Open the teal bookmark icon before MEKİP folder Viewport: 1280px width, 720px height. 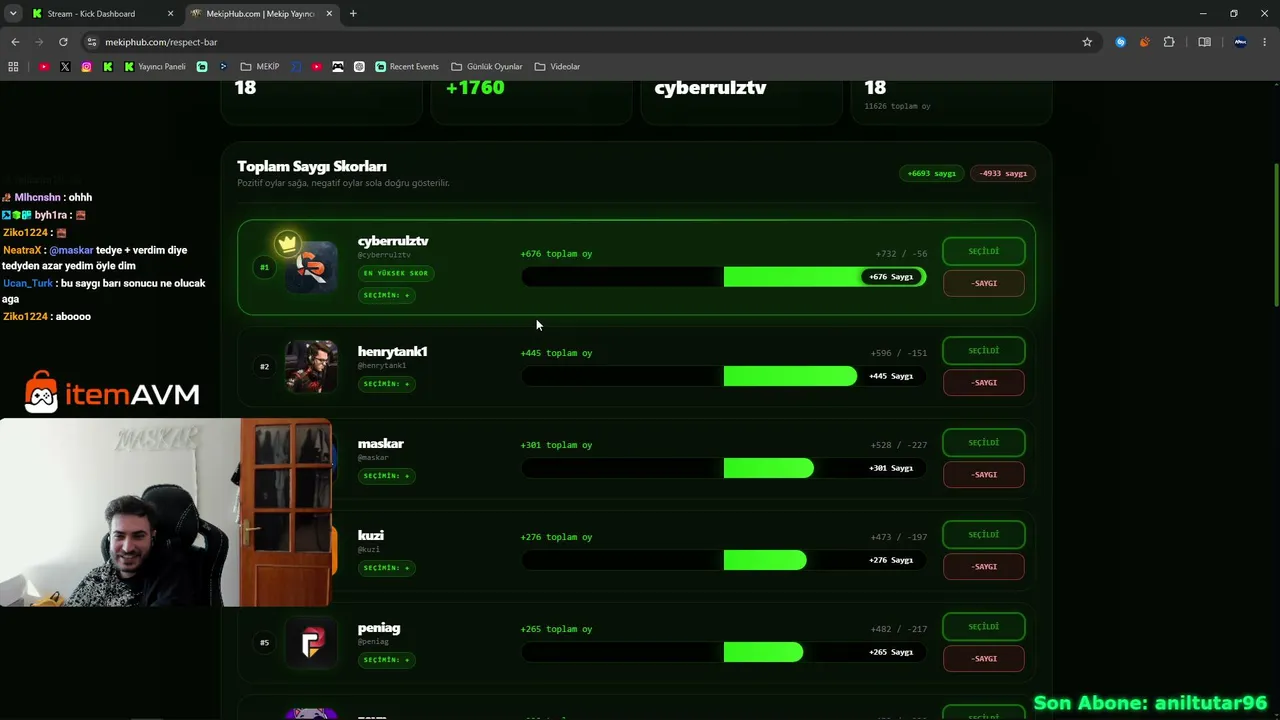click(202, 67)
